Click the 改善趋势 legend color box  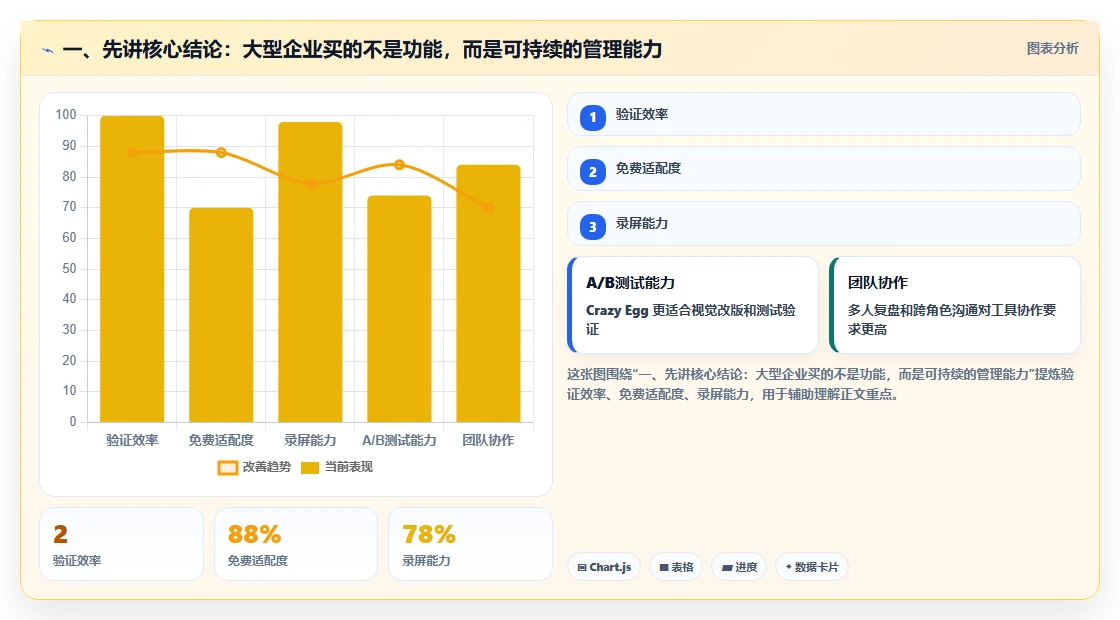pyautogui.click(x=228, y=468)
